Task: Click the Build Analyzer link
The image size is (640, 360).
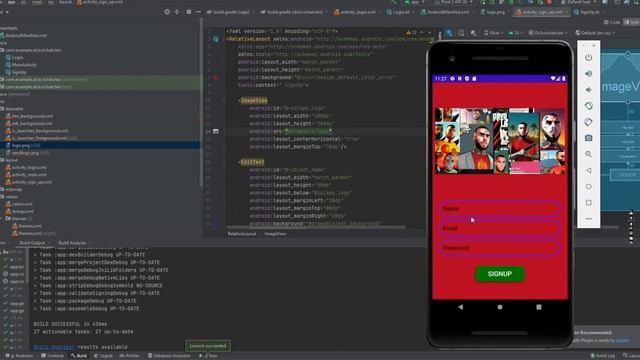Action: 54,347
